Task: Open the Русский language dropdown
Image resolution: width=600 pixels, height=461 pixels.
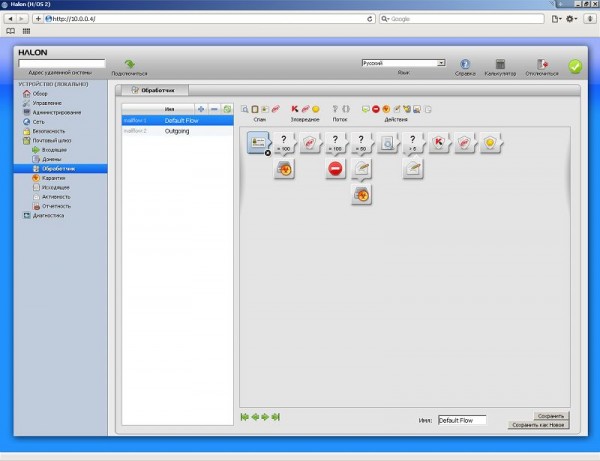Action: [x=403, y=63]
